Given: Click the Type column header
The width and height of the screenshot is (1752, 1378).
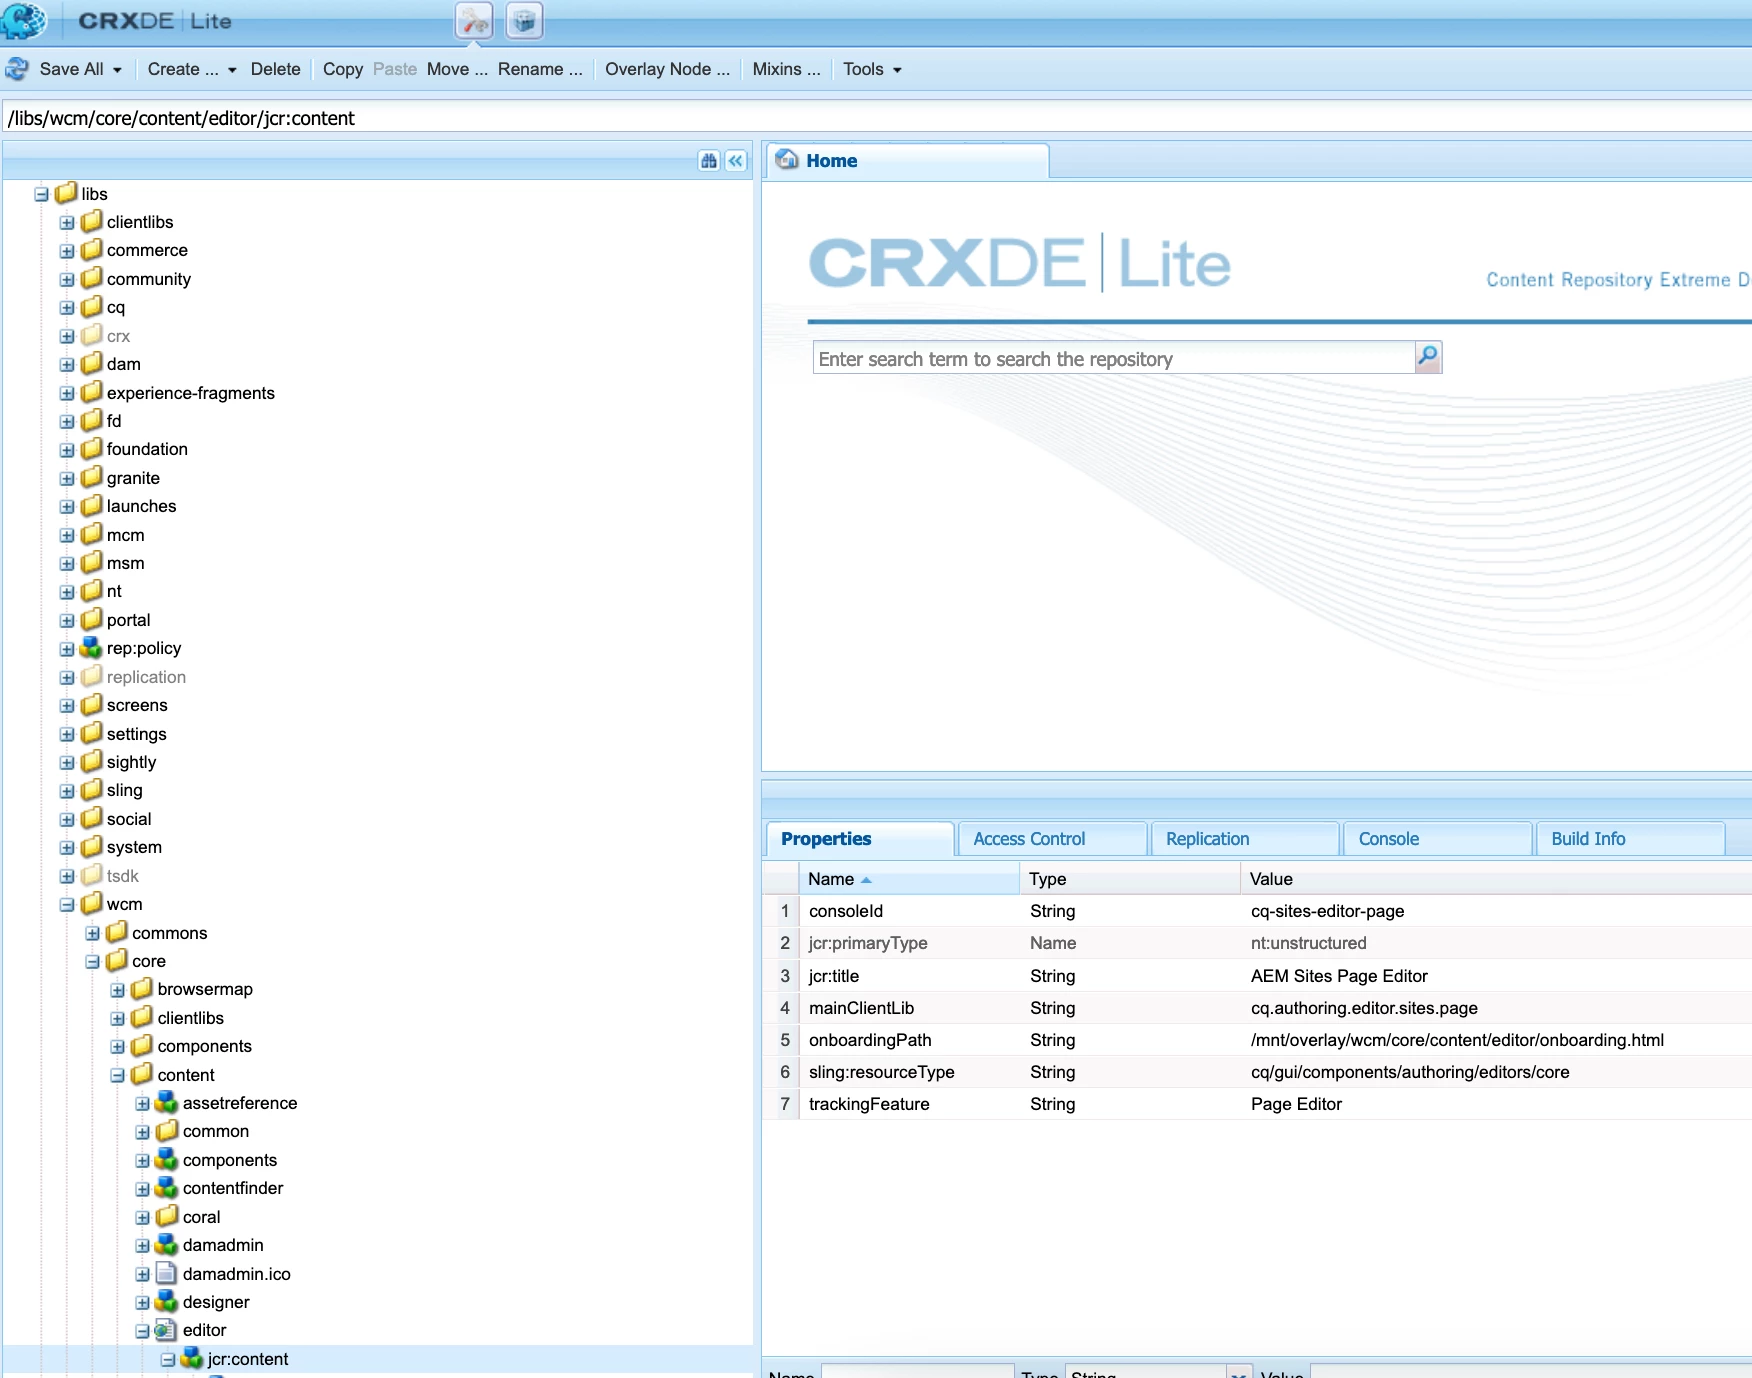Looking at the screenshot, I should (1129, 879).
